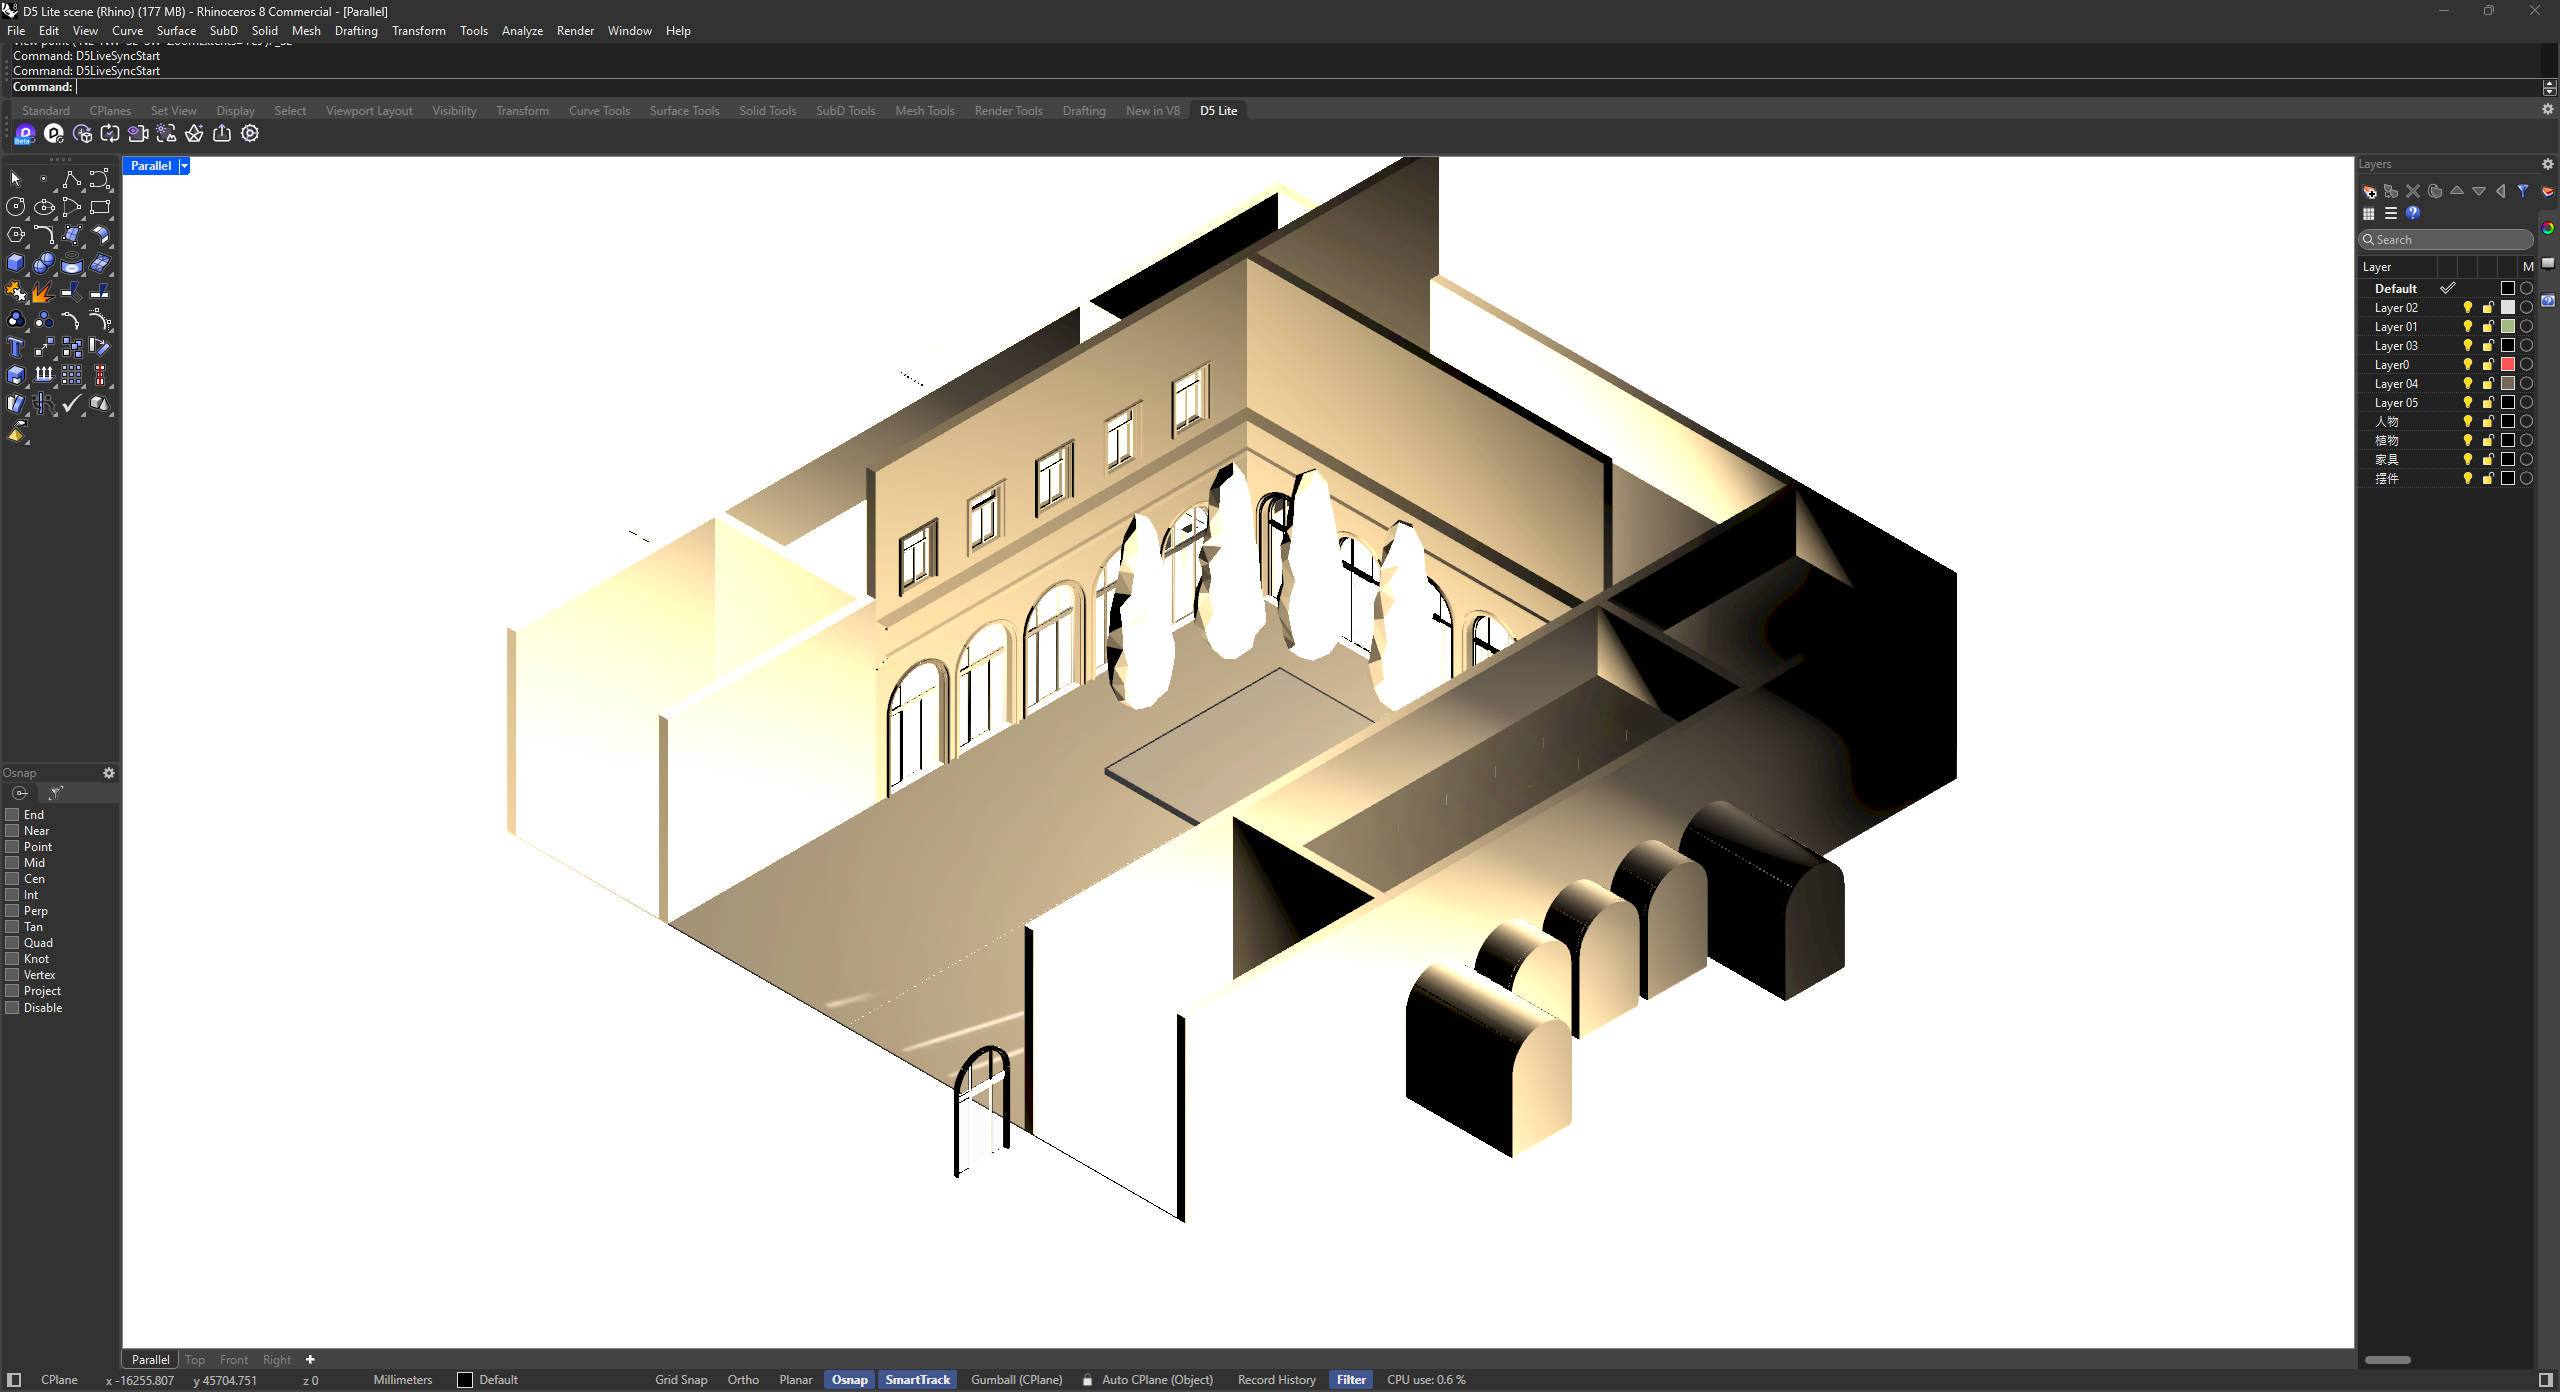Open D5 Lite settings gear in toolbar

250,134
